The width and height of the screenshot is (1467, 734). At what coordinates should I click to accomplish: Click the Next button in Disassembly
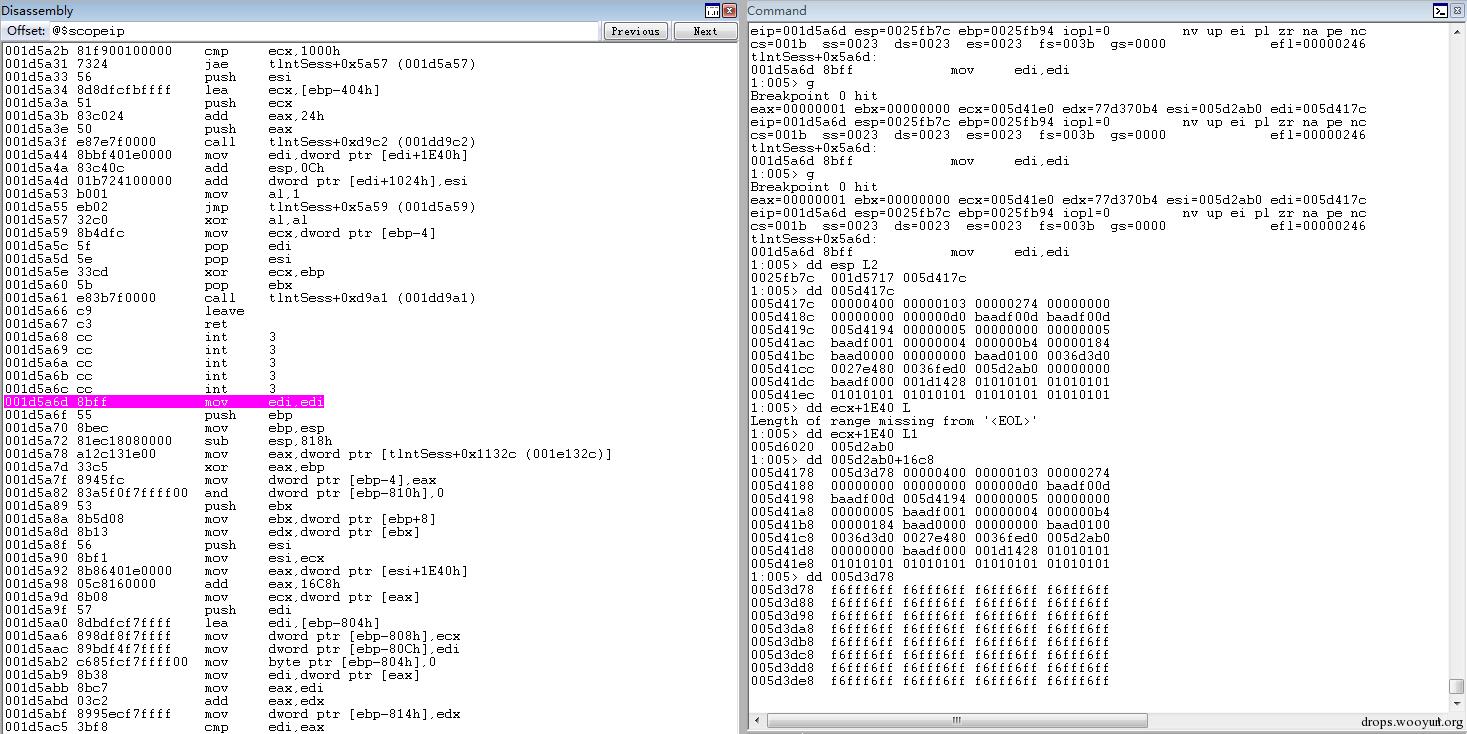pyautogui.click(x=705, y=31)
